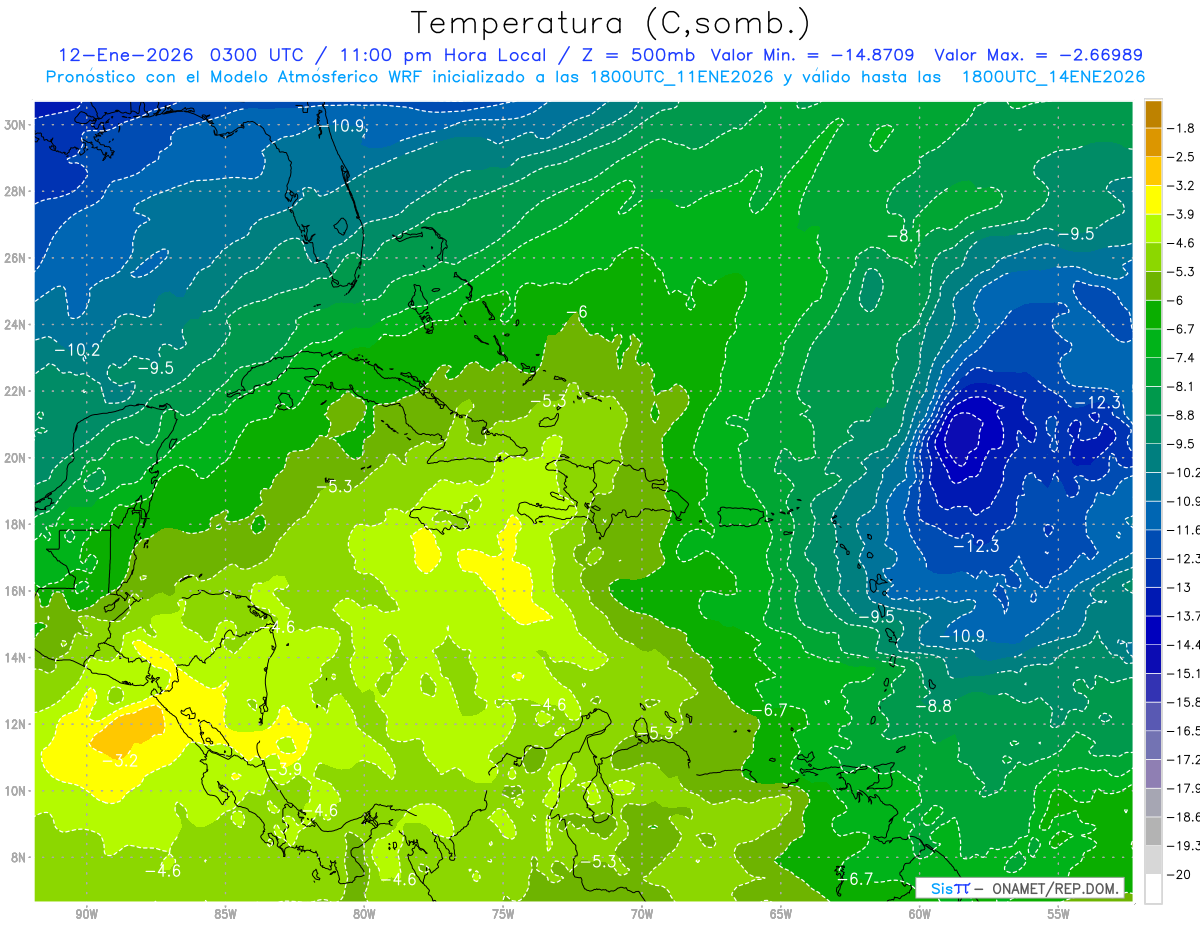Click the "8N" latitude axis label
Viewport: 1200px width, 927px height.
[x=18, y=857]
